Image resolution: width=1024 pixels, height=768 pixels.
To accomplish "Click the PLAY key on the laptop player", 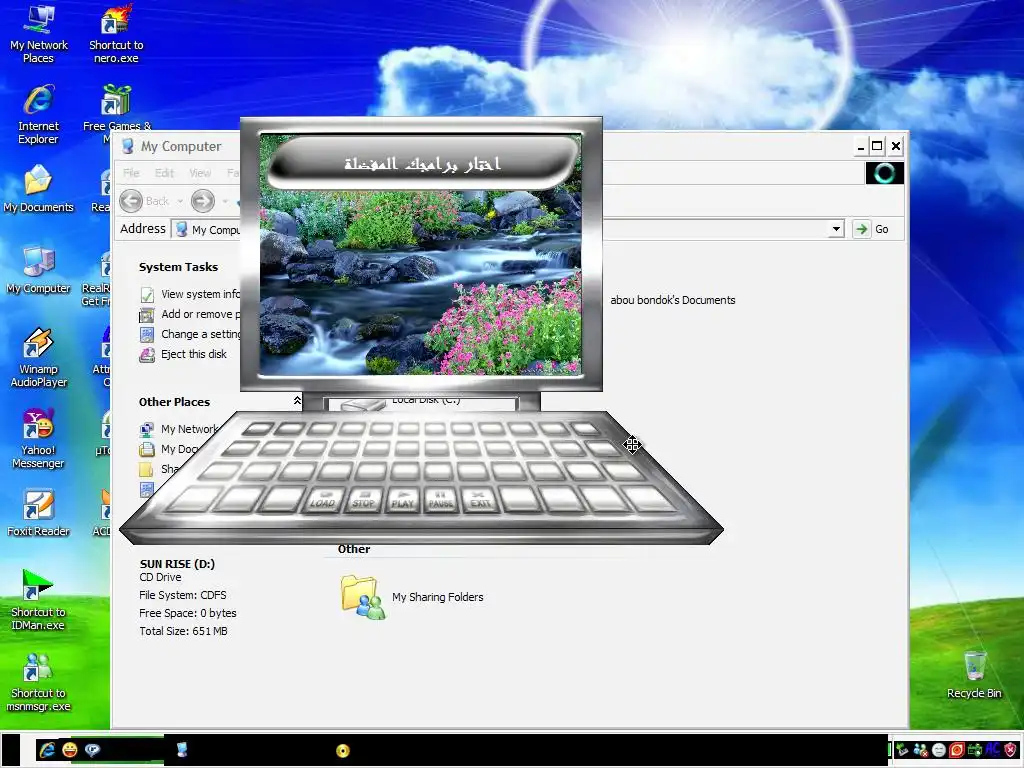I will [x=402, y=500].
